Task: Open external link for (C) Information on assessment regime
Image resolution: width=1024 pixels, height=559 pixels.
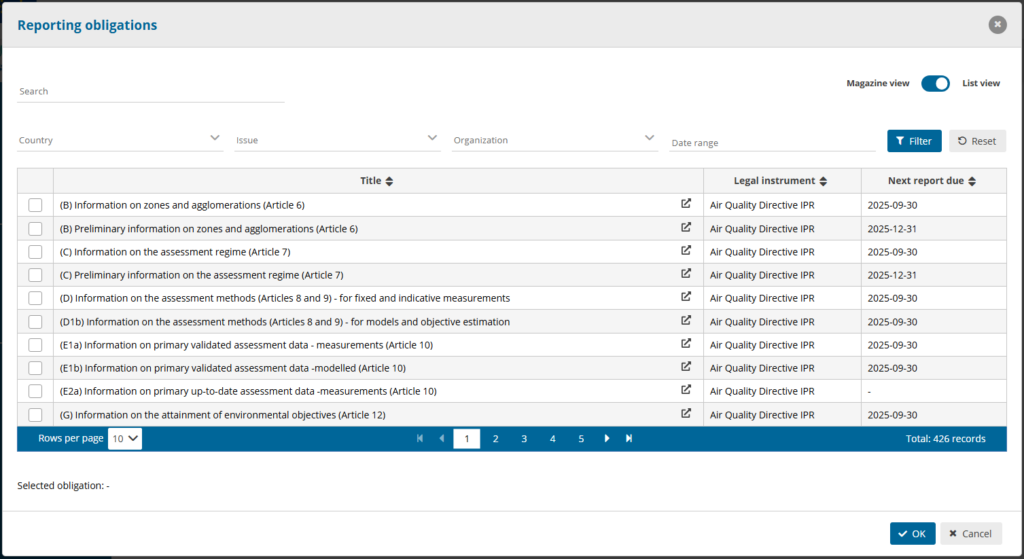Action: click(x=686, y=251)
